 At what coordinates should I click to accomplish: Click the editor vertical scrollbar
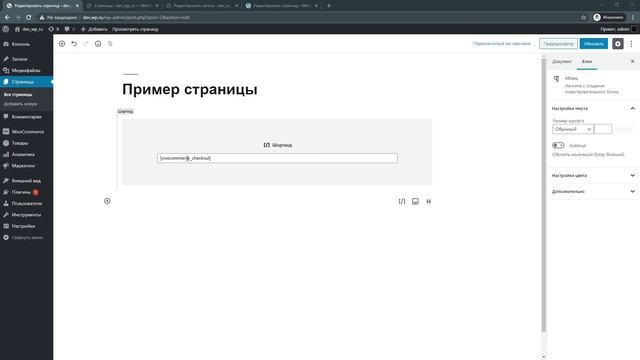point(543,195)
